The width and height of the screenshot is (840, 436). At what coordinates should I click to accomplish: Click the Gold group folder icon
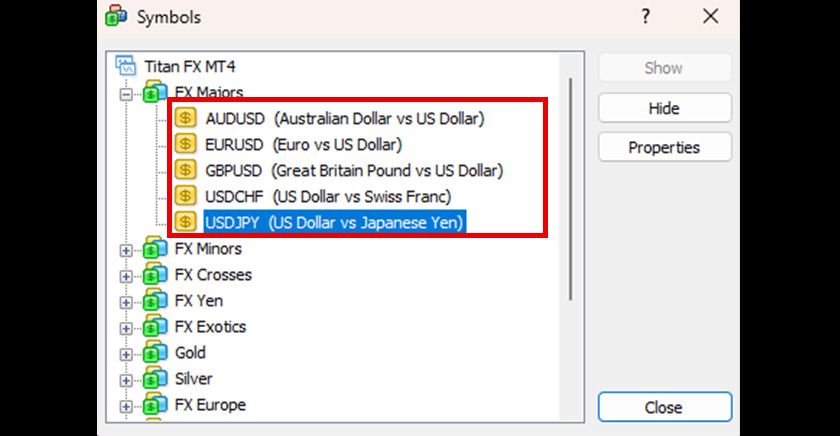(154, 353)
